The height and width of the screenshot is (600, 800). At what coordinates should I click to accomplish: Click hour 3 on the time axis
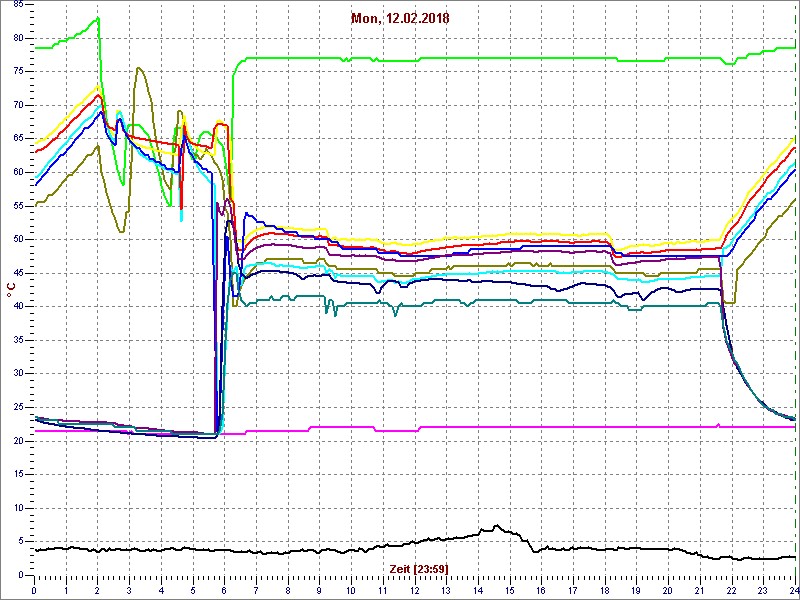(129, 590)
